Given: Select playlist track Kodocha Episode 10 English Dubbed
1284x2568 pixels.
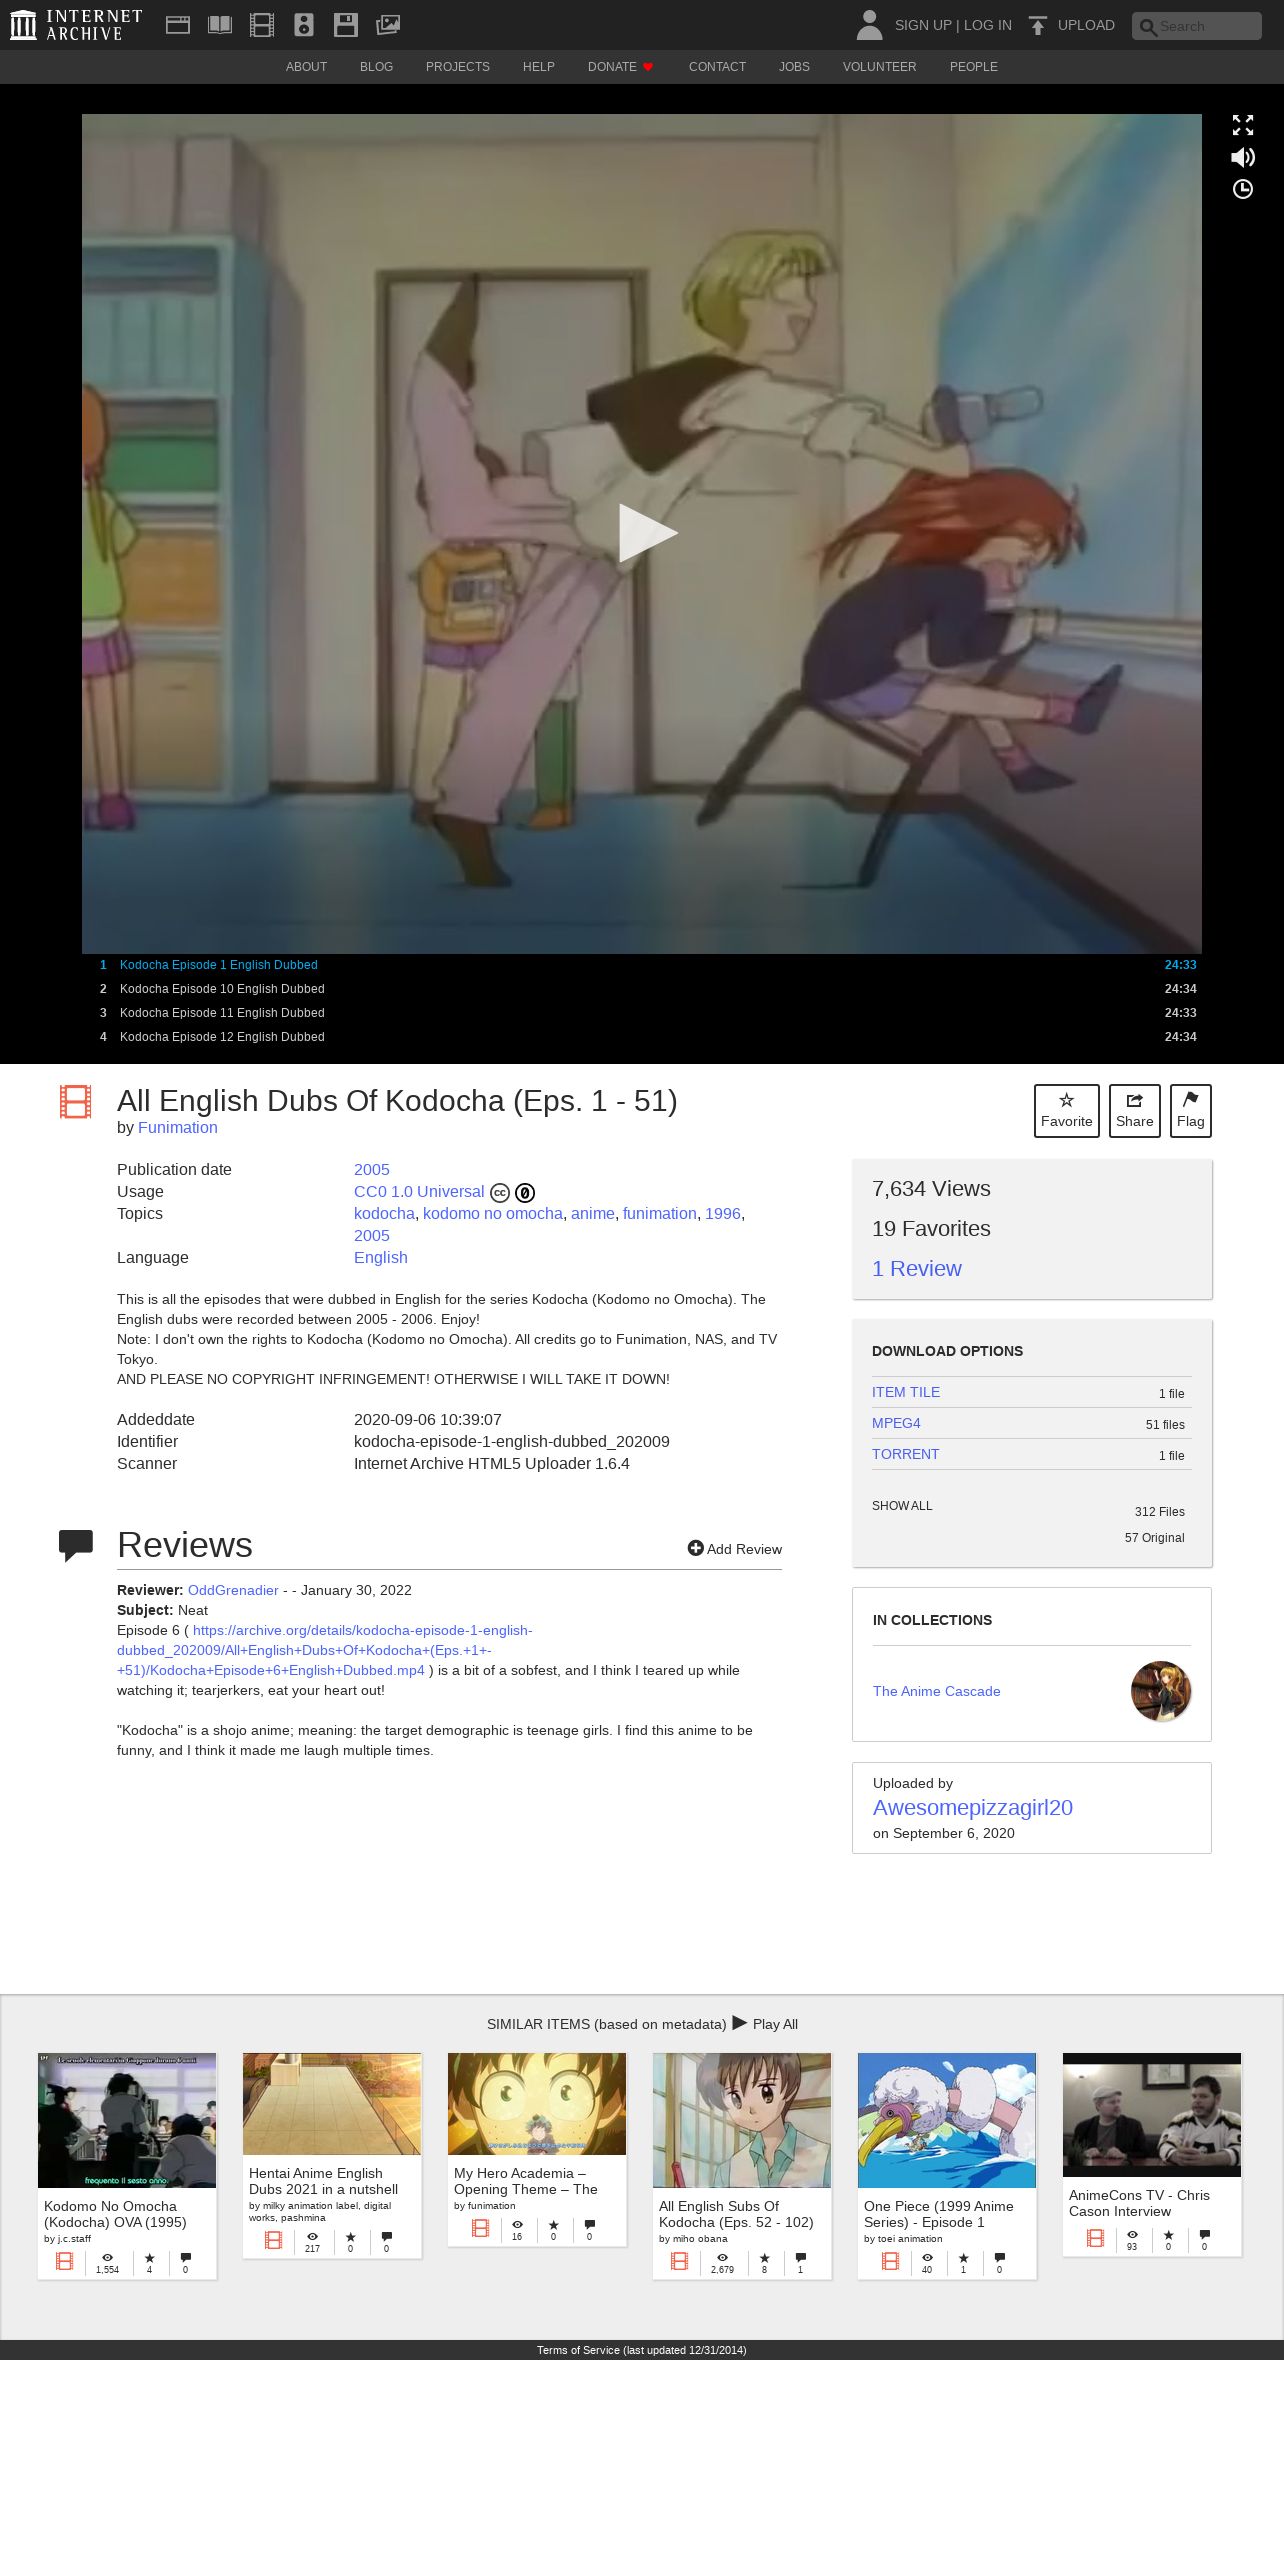Looking at the screenshot, I should point(642,989).
